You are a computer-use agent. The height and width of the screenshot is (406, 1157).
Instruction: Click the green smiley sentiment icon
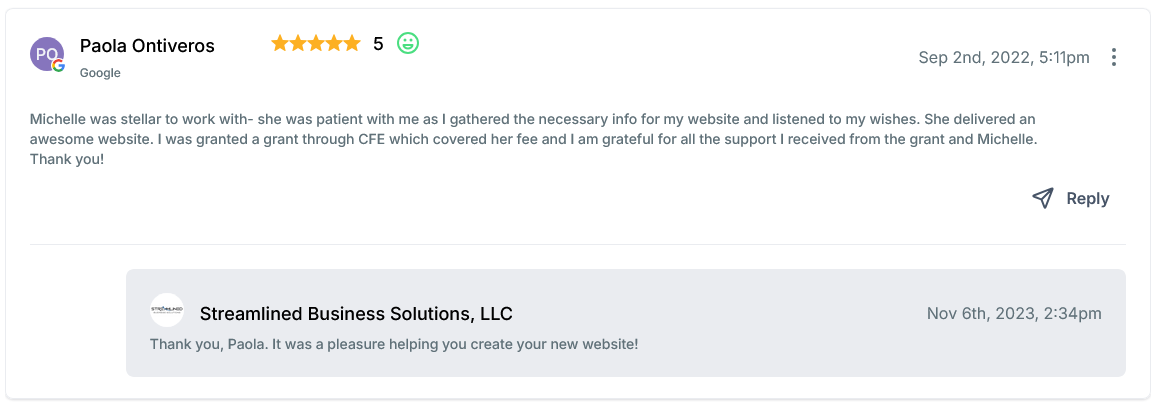[x=407, y=43]
